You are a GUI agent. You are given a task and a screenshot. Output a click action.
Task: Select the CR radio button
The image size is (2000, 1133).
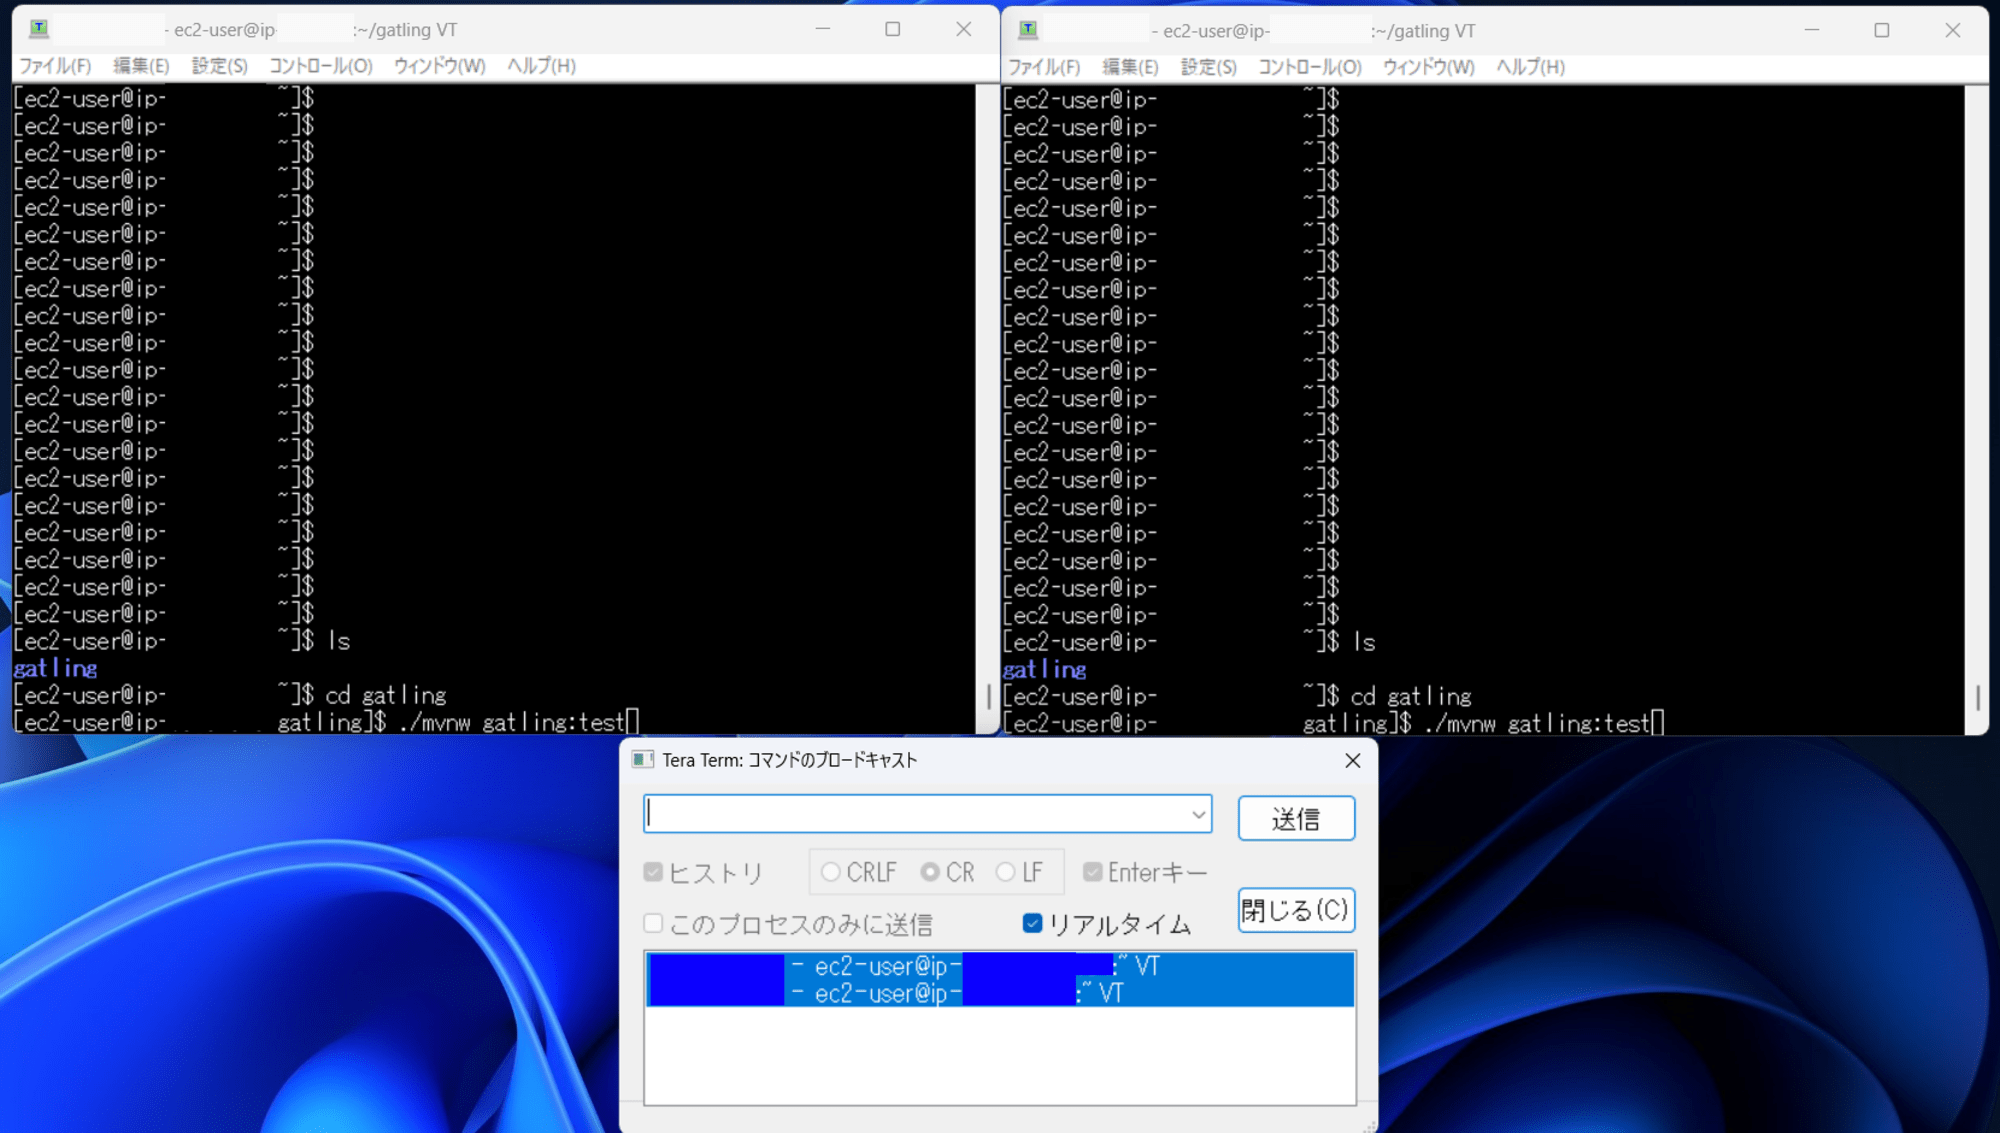pyautogui.click(x=930, y=872)
